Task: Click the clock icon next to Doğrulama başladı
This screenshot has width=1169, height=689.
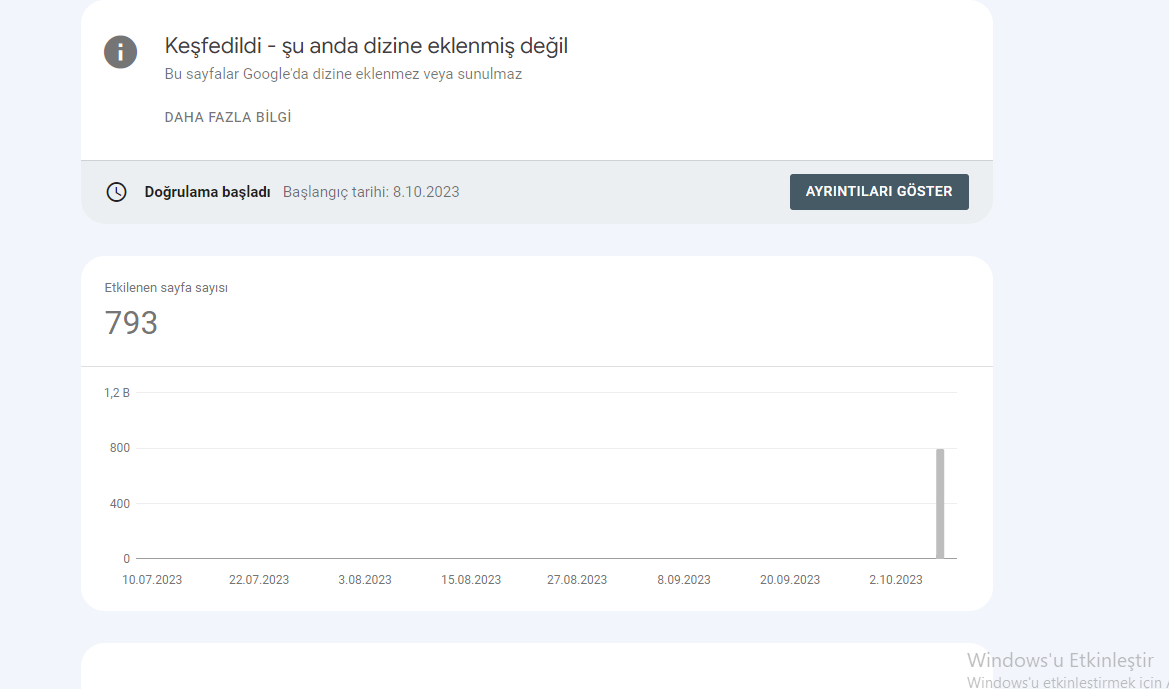Action: [x=116, y=192]
